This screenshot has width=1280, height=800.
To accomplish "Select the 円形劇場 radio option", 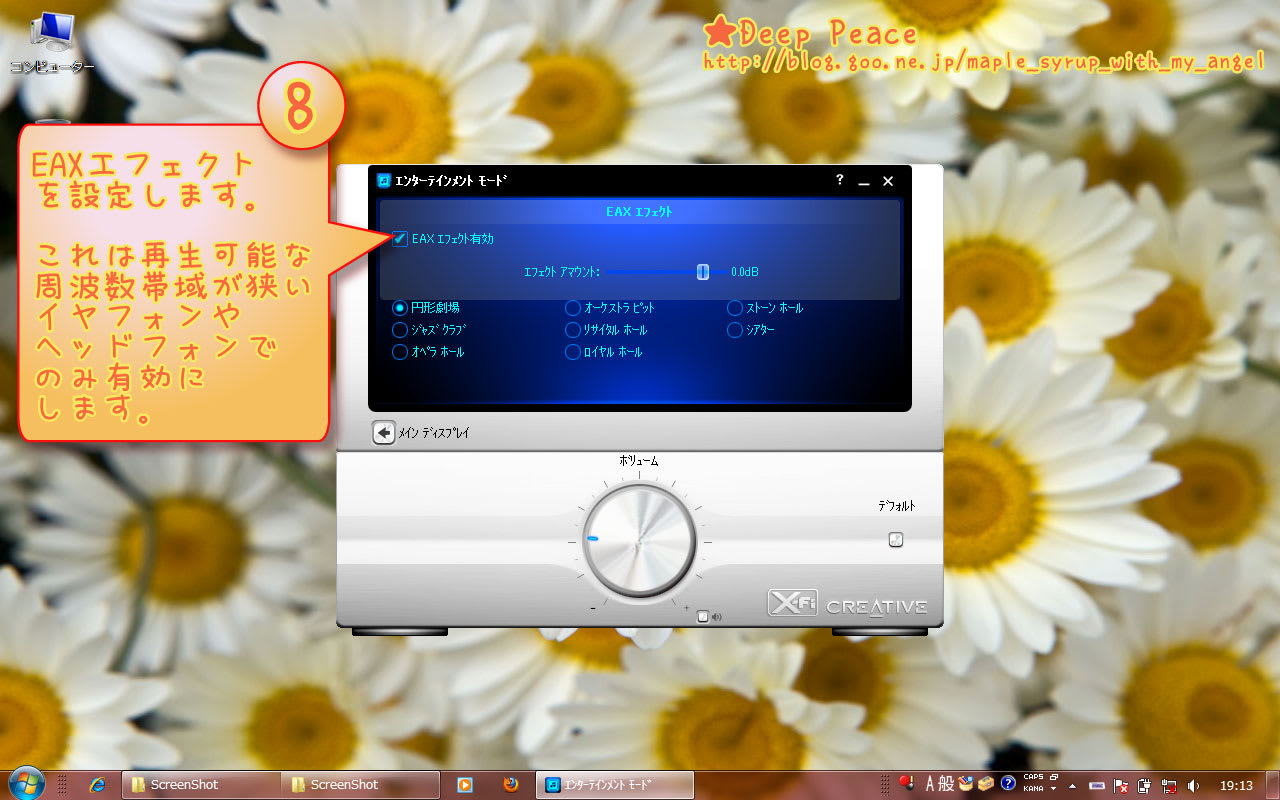I will point(400,308).
